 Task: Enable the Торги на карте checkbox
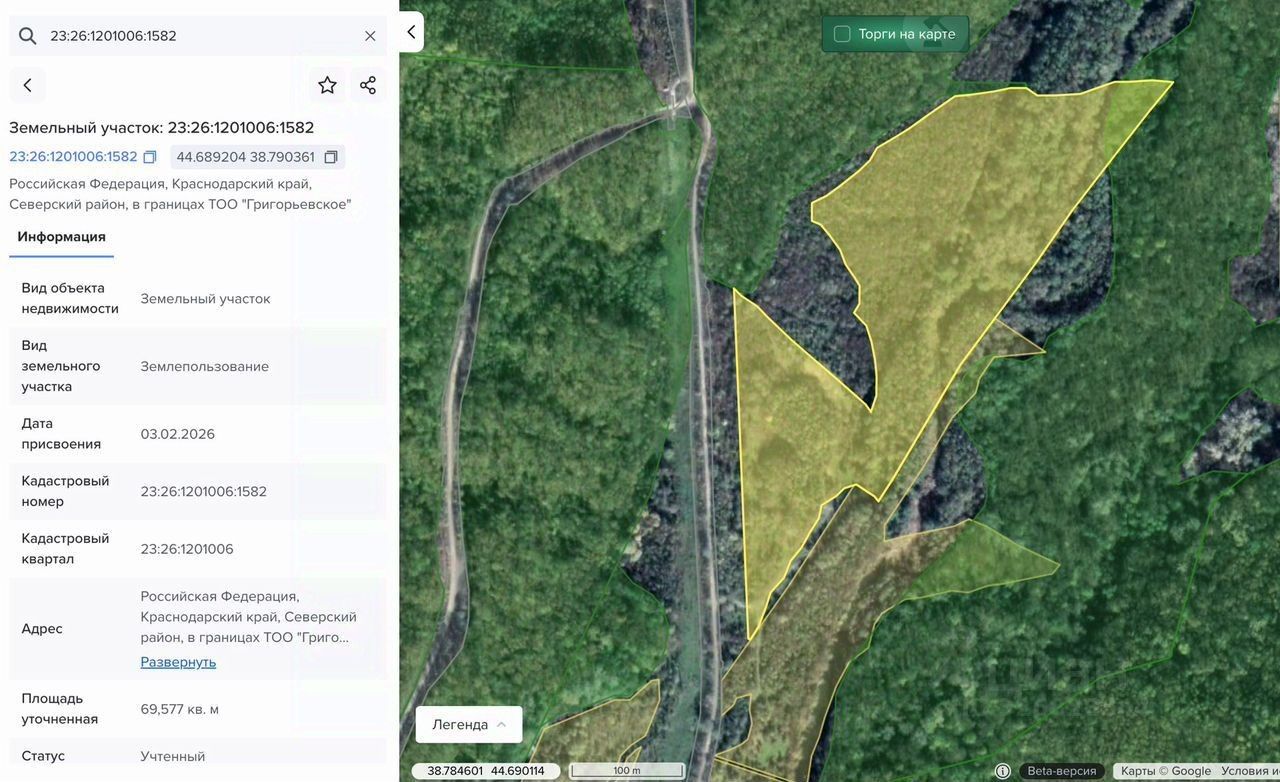(x=842, y=34)
